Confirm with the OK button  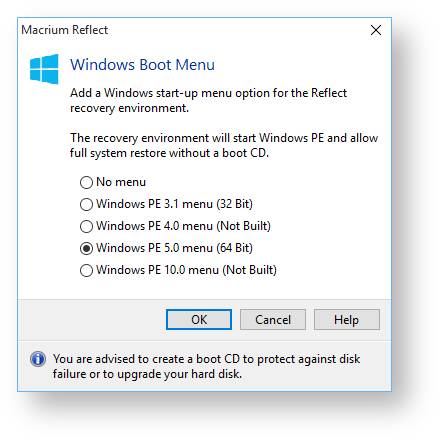199,319
